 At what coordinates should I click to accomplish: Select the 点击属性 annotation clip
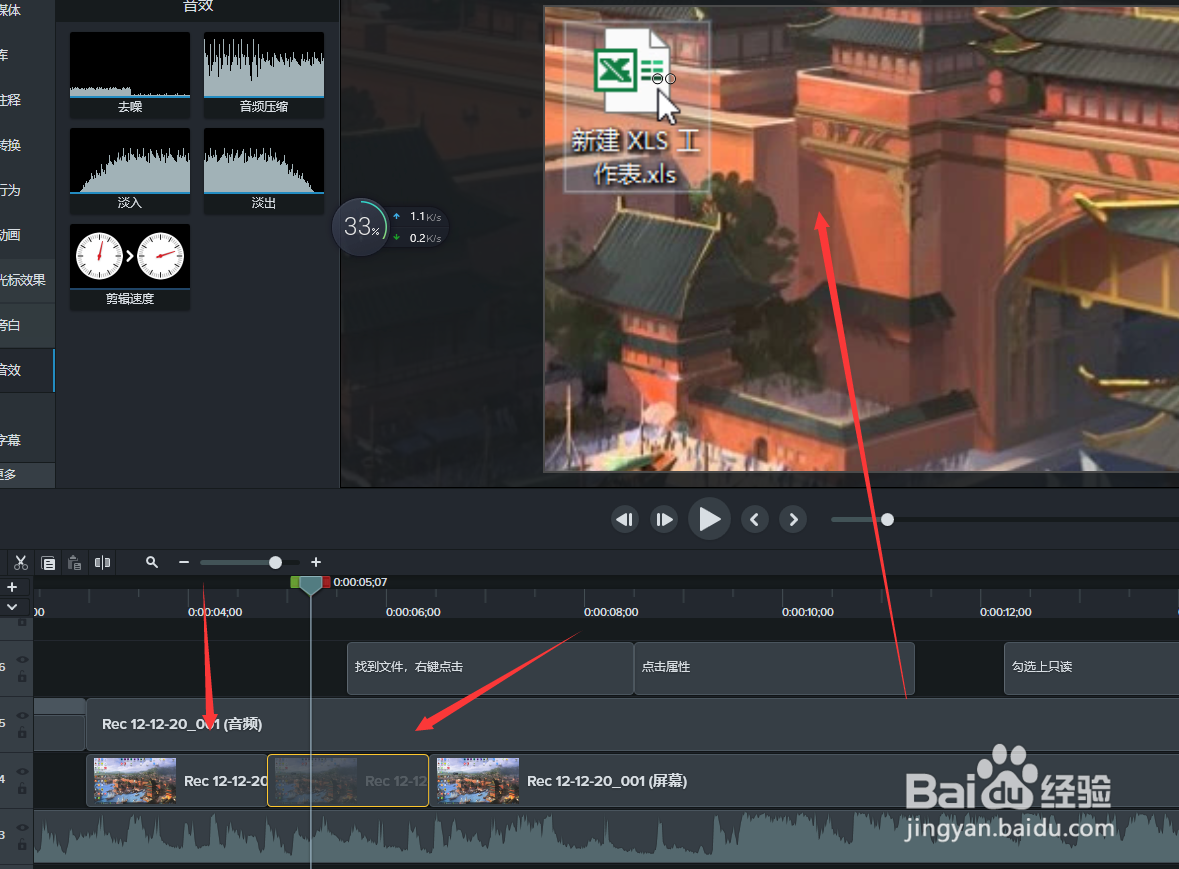[x=774, y=668]
